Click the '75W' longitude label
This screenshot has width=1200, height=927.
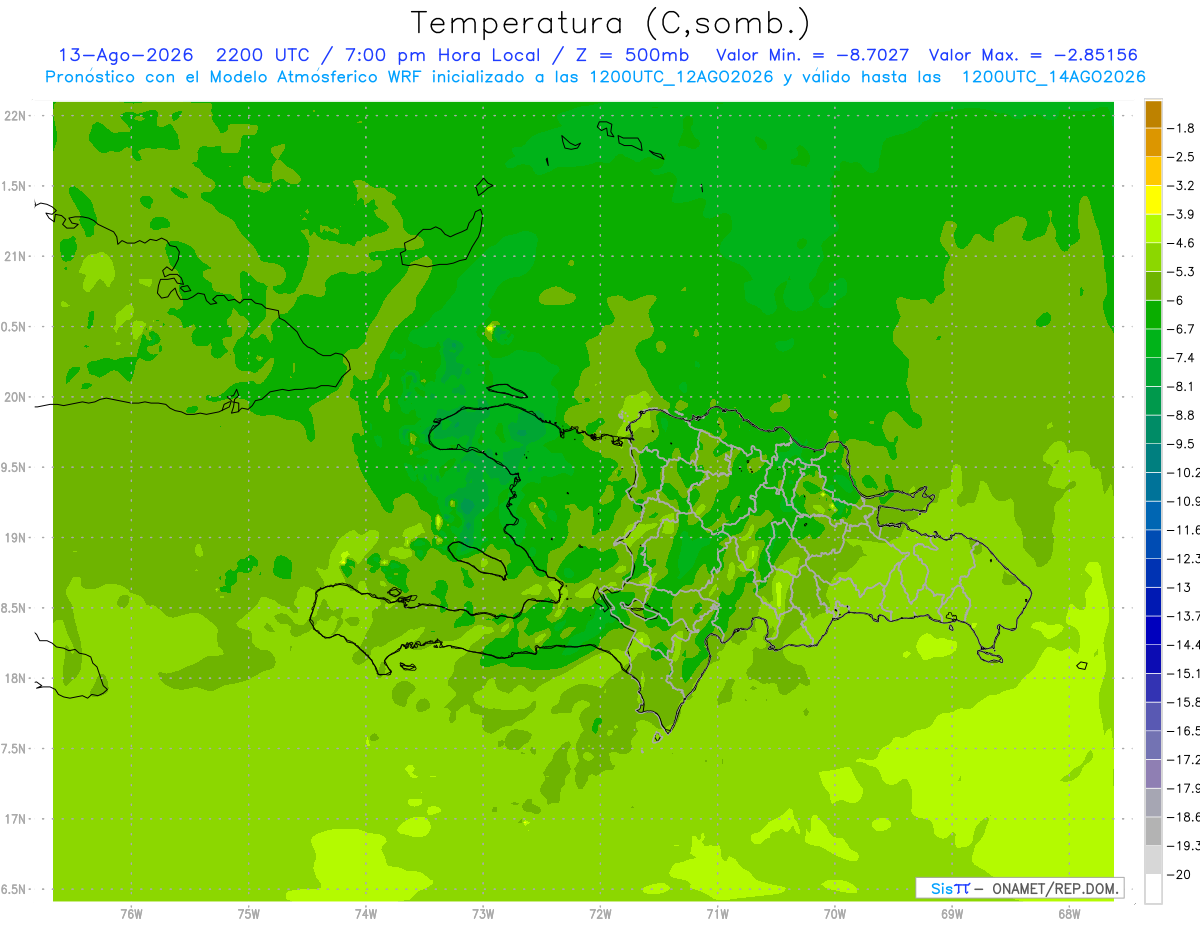click(x=249, y=914)
